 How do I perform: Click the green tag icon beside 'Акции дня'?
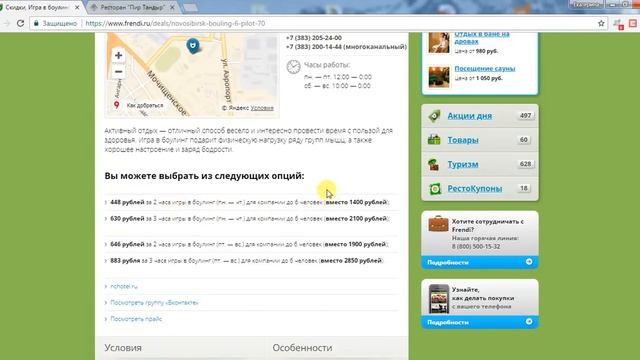point(434,116)
